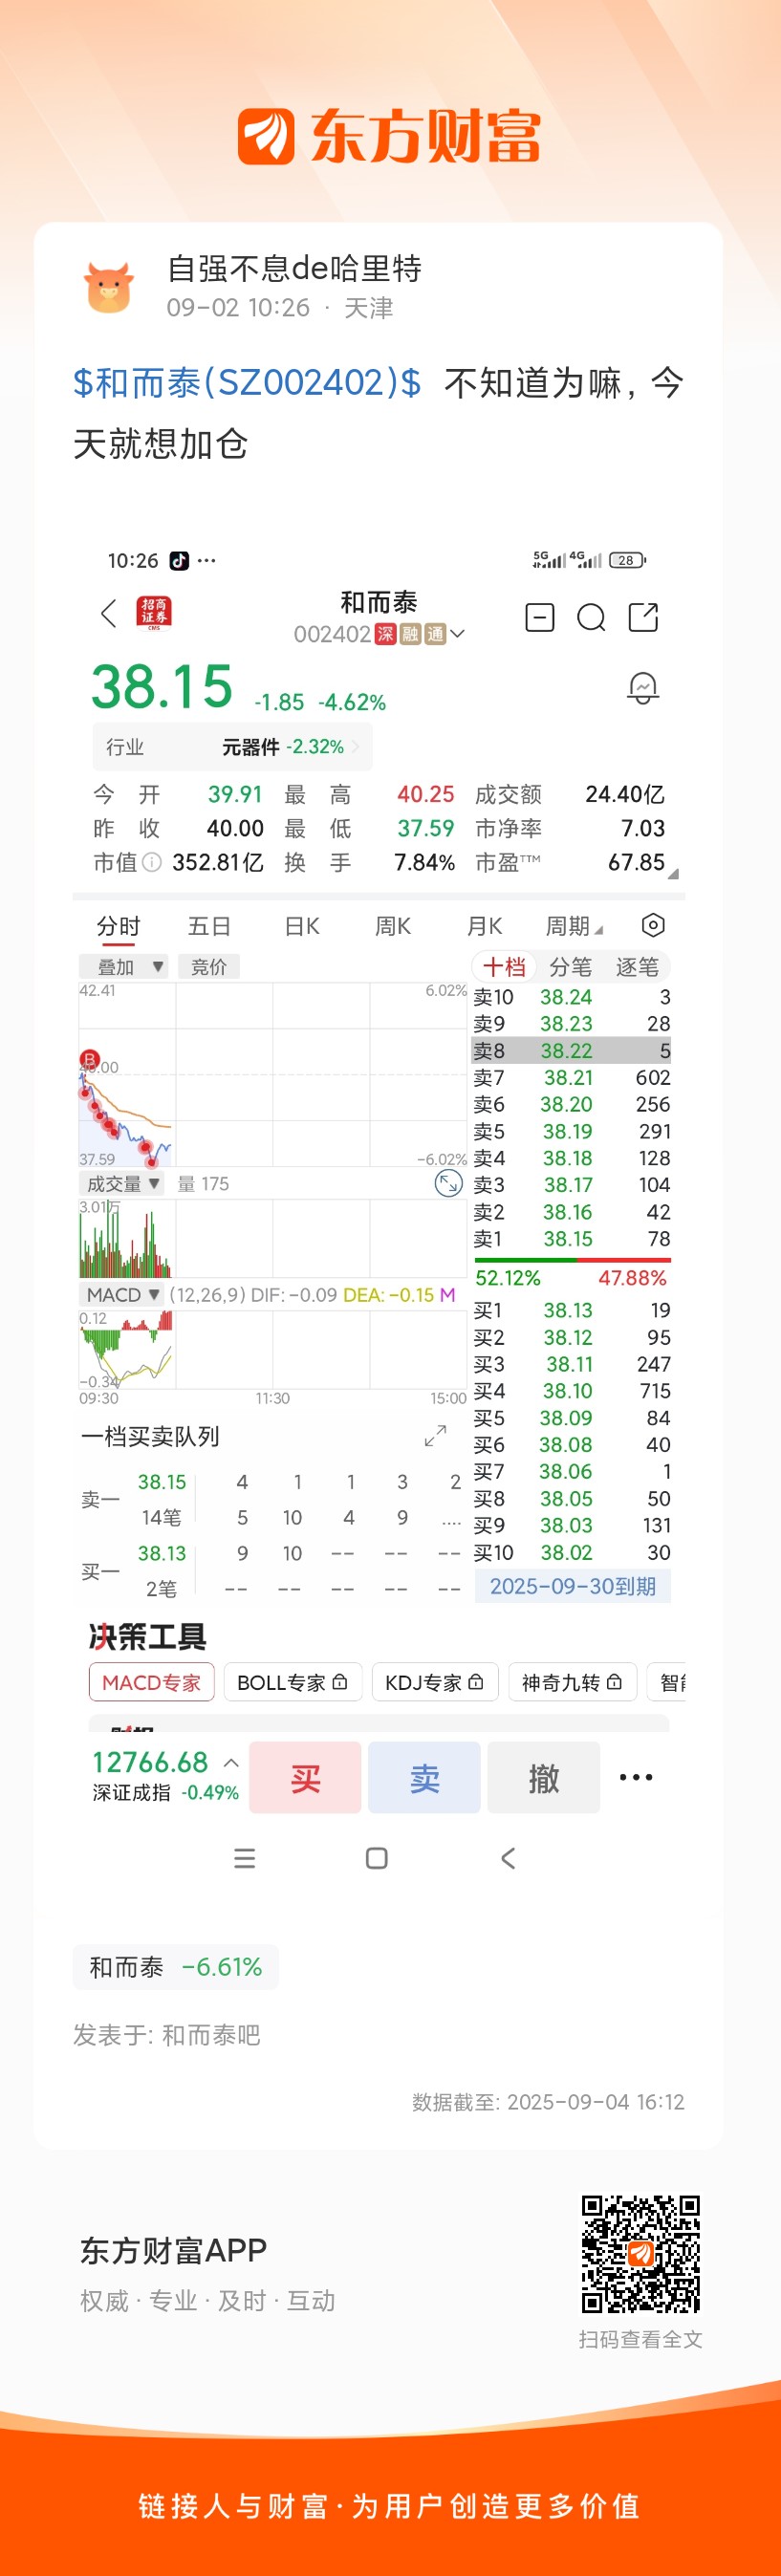Image resolution: width=781 pixels, height=2576 pixels.
Task: Switch to the 分时 tab
Action: tap(118, 926)
